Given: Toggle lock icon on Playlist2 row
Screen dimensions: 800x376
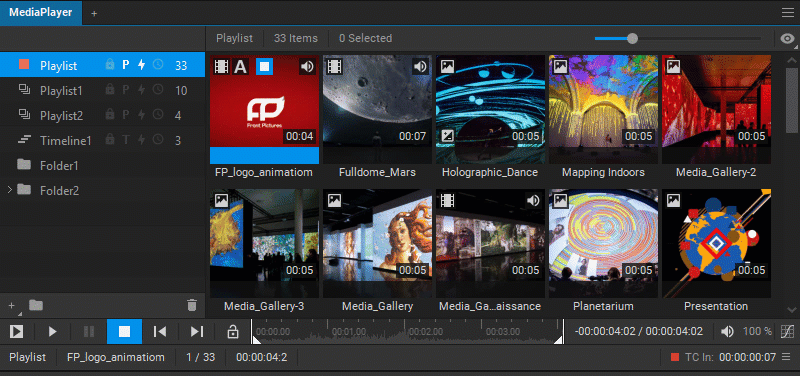Looking at the screenshot, I should (x=109, y=115).
